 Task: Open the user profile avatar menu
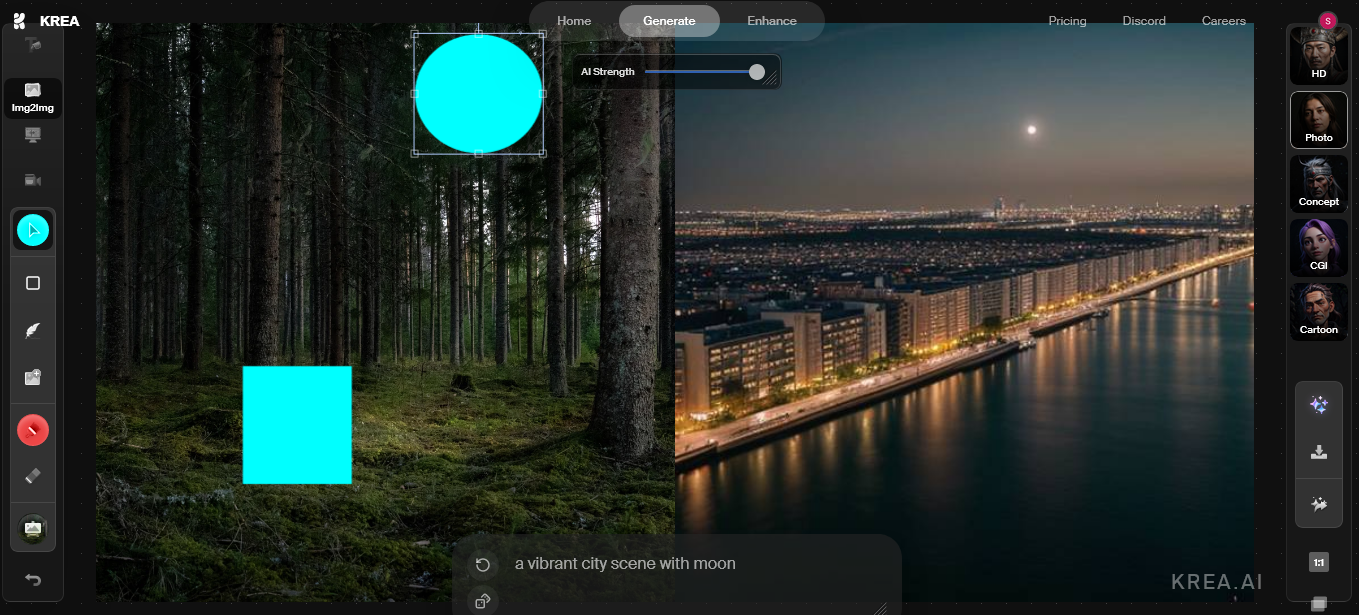[1328, 20]
